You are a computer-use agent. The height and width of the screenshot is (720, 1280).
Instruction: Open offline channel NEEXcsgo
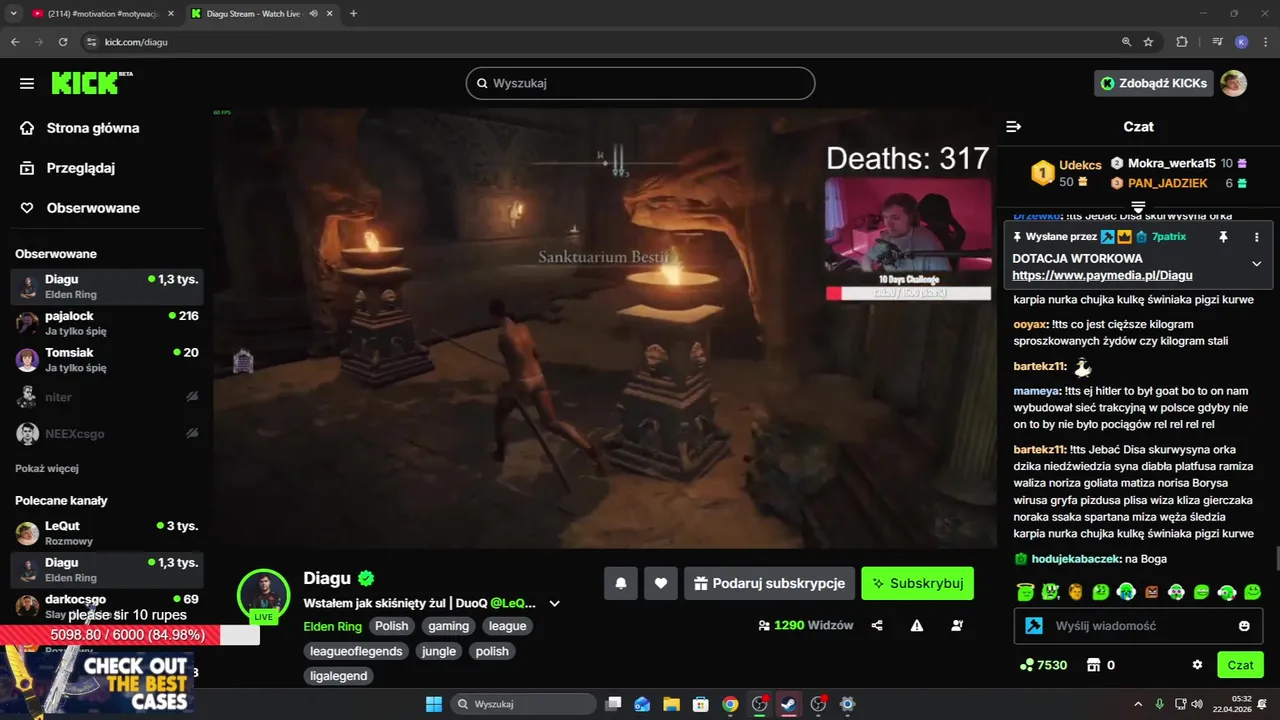[x=107, y=434]
